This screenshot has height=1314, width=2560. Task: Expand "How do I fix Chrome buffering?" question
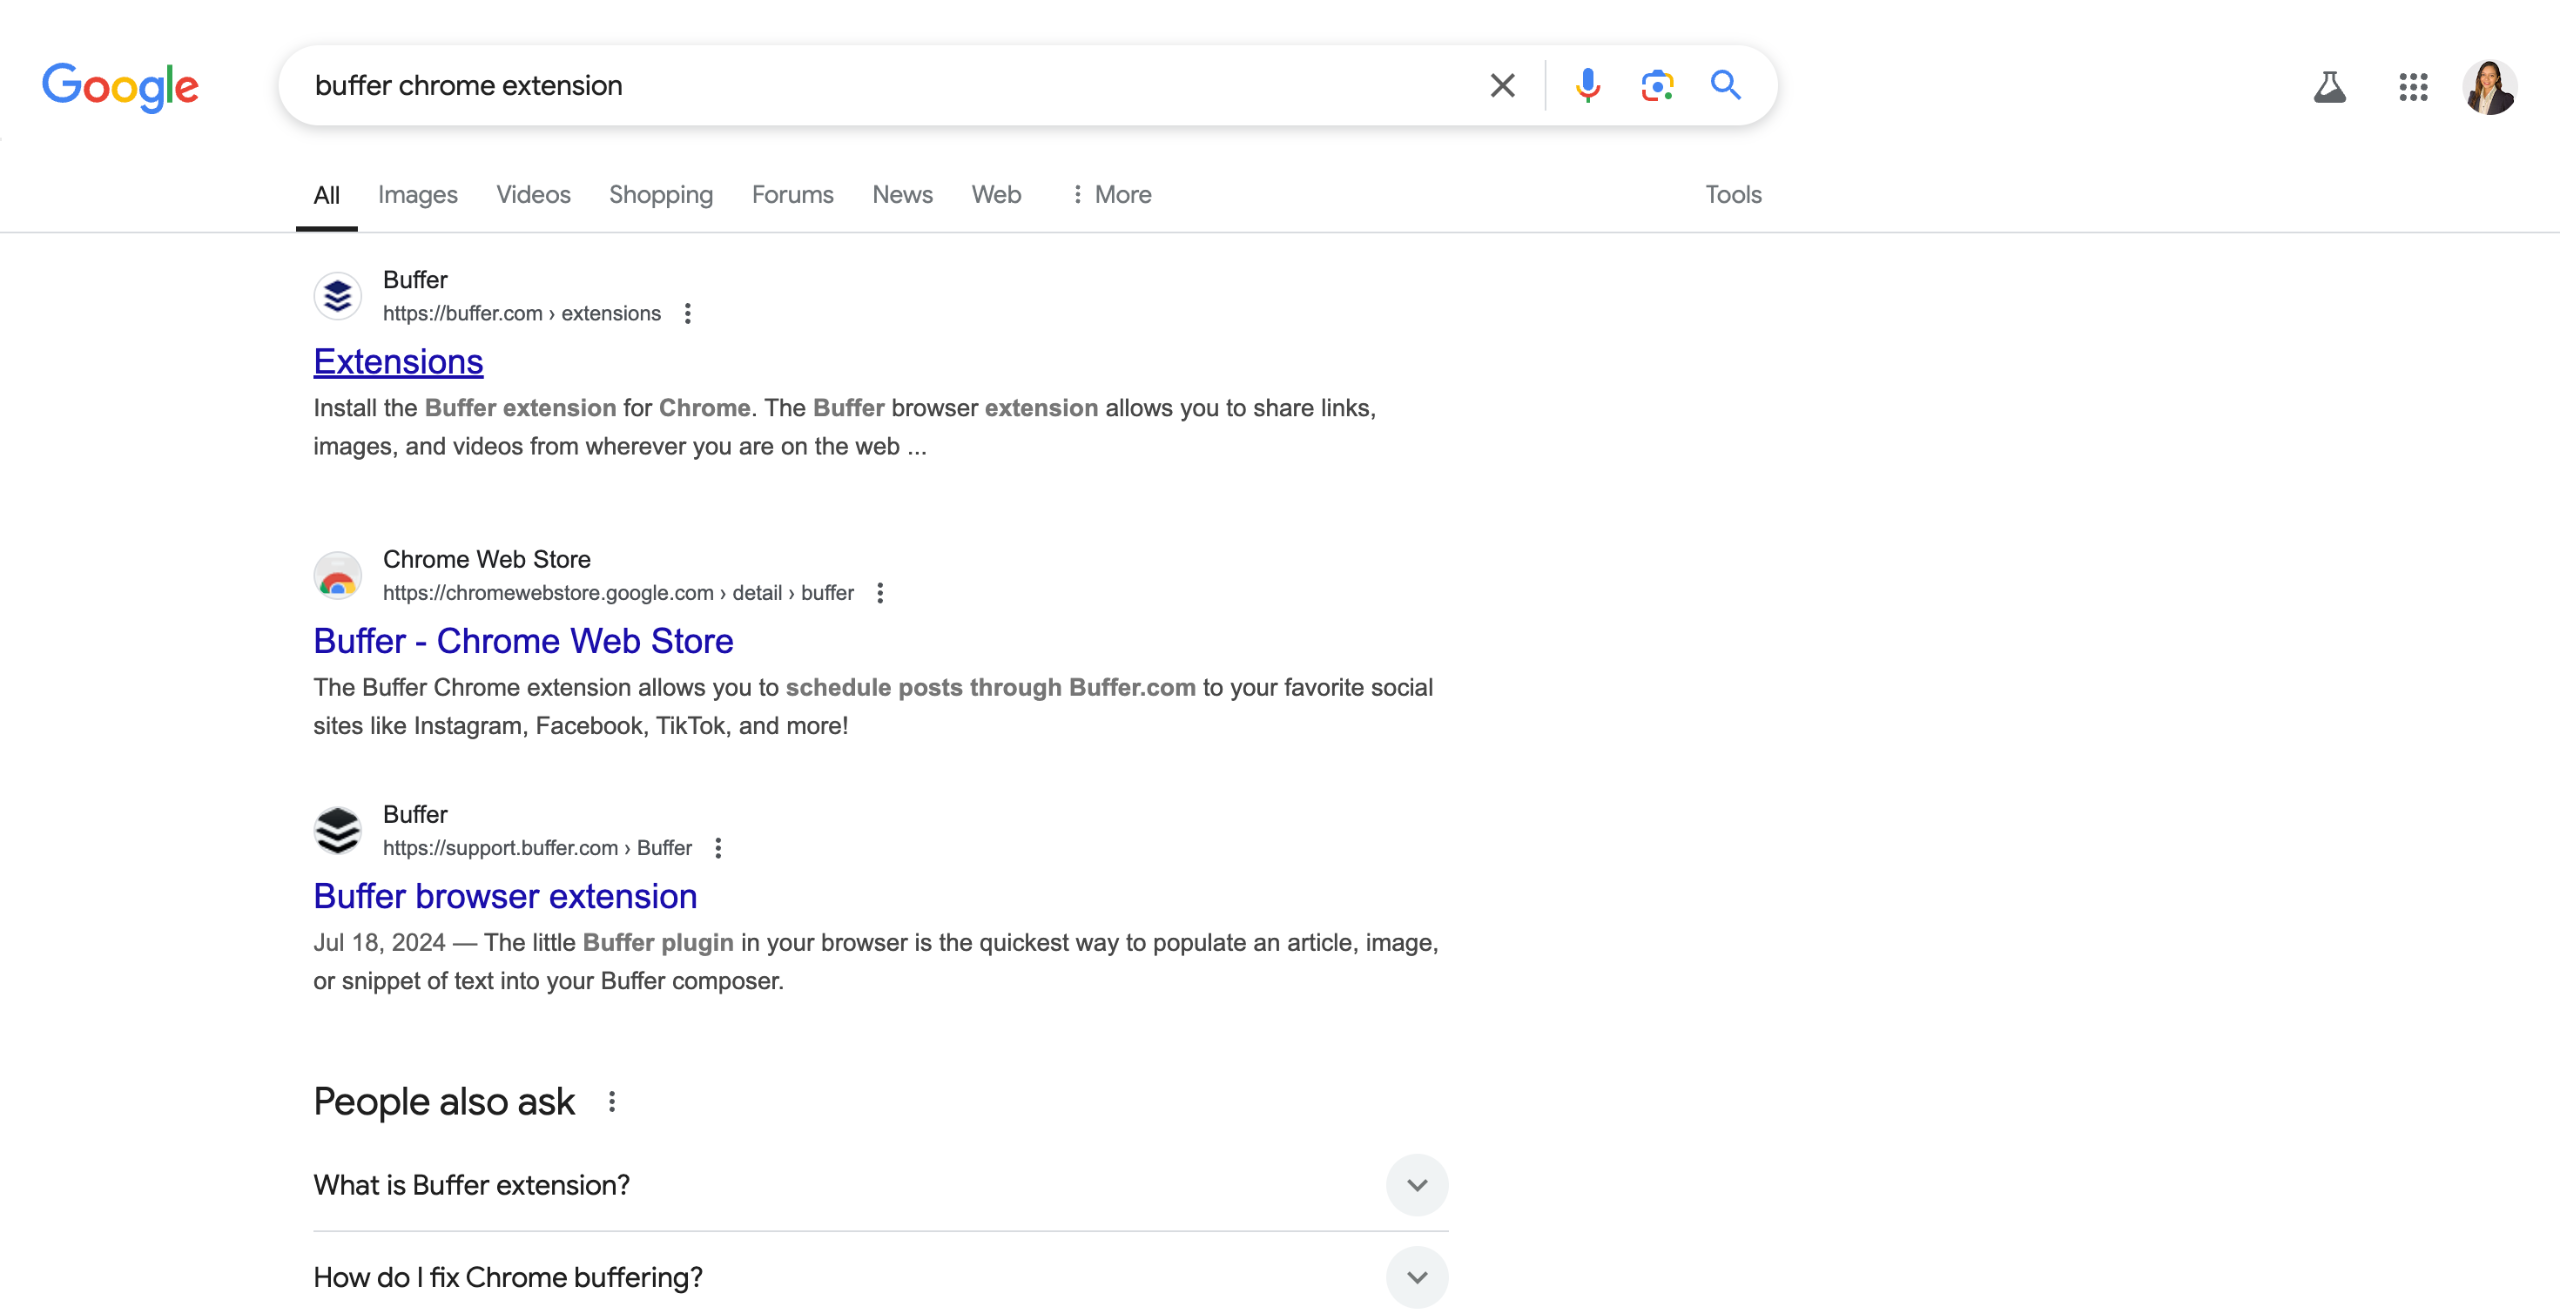click(1416, 1277)
